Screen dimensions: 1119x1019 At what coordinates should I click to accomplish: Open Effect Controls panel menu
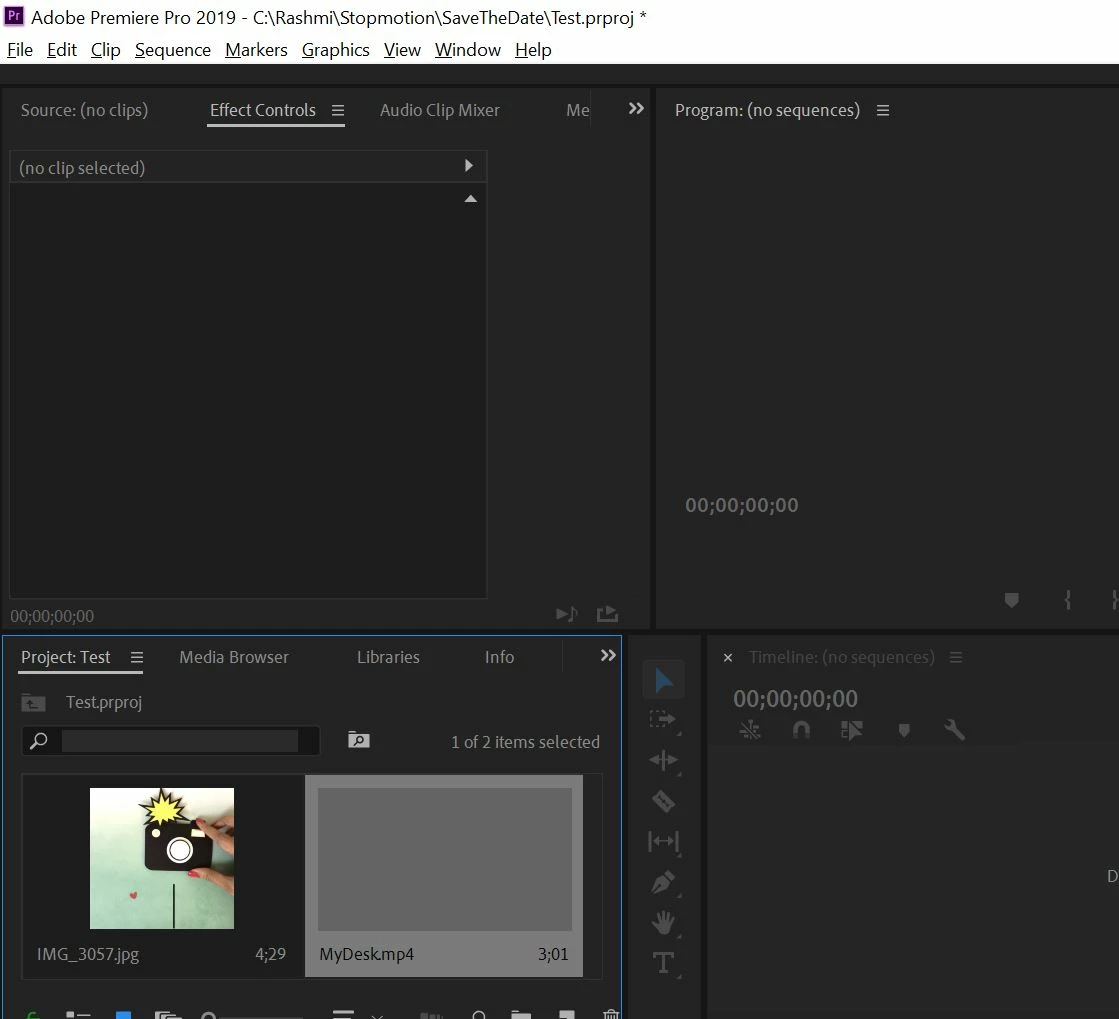[338, 111]
